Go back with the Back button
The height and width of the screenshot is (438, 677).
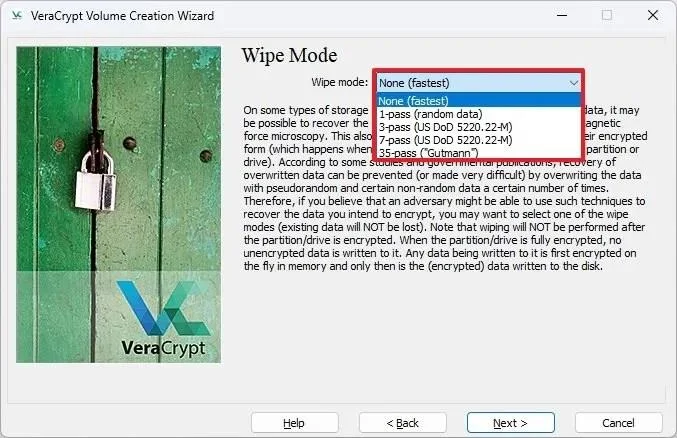402,423
